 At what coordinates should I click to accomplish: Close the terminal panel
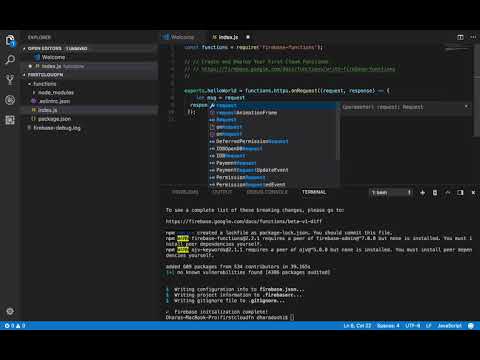tap(473, 192)
